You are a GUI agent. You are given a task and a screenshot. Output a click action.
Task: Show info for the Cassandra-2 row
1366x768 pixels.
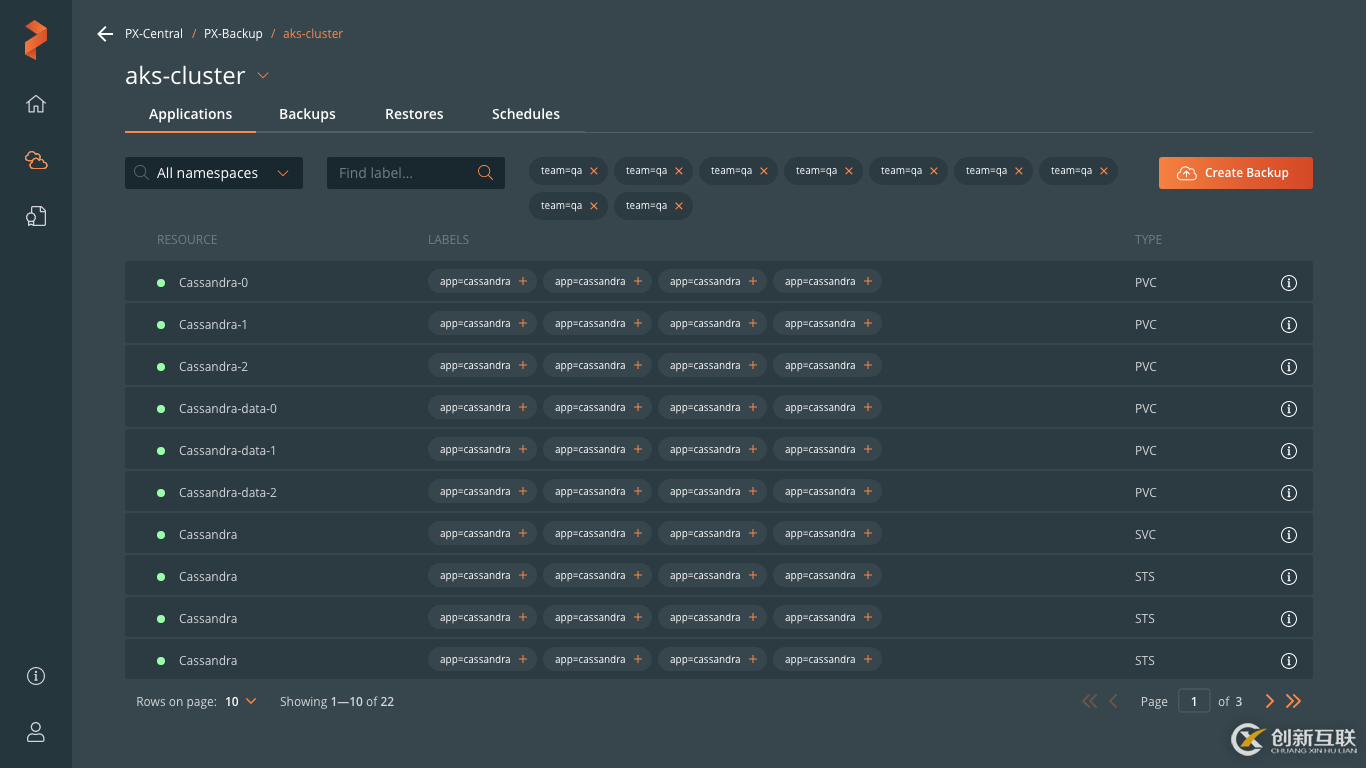[x=1289, y=367]
